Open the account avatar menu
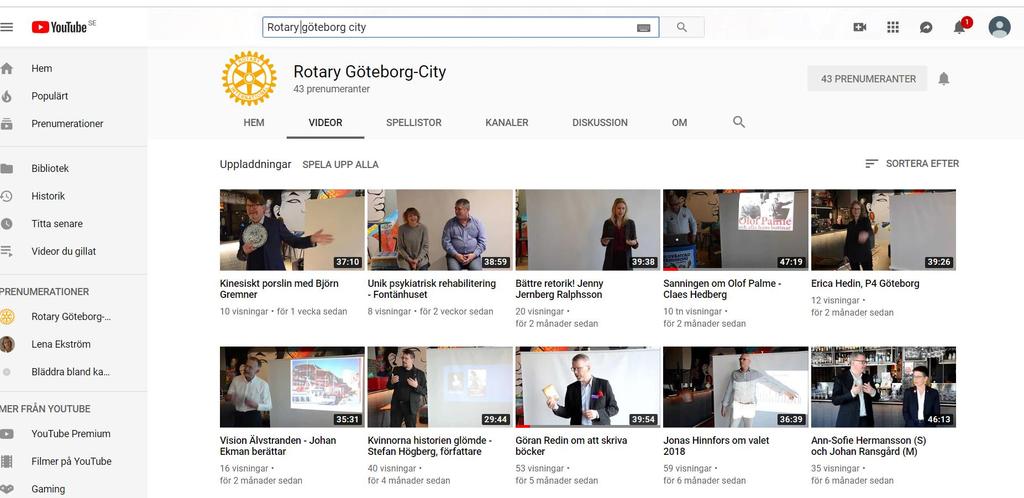The height and width of the screenshot is (498, 1024). click(x=999, y=27)
